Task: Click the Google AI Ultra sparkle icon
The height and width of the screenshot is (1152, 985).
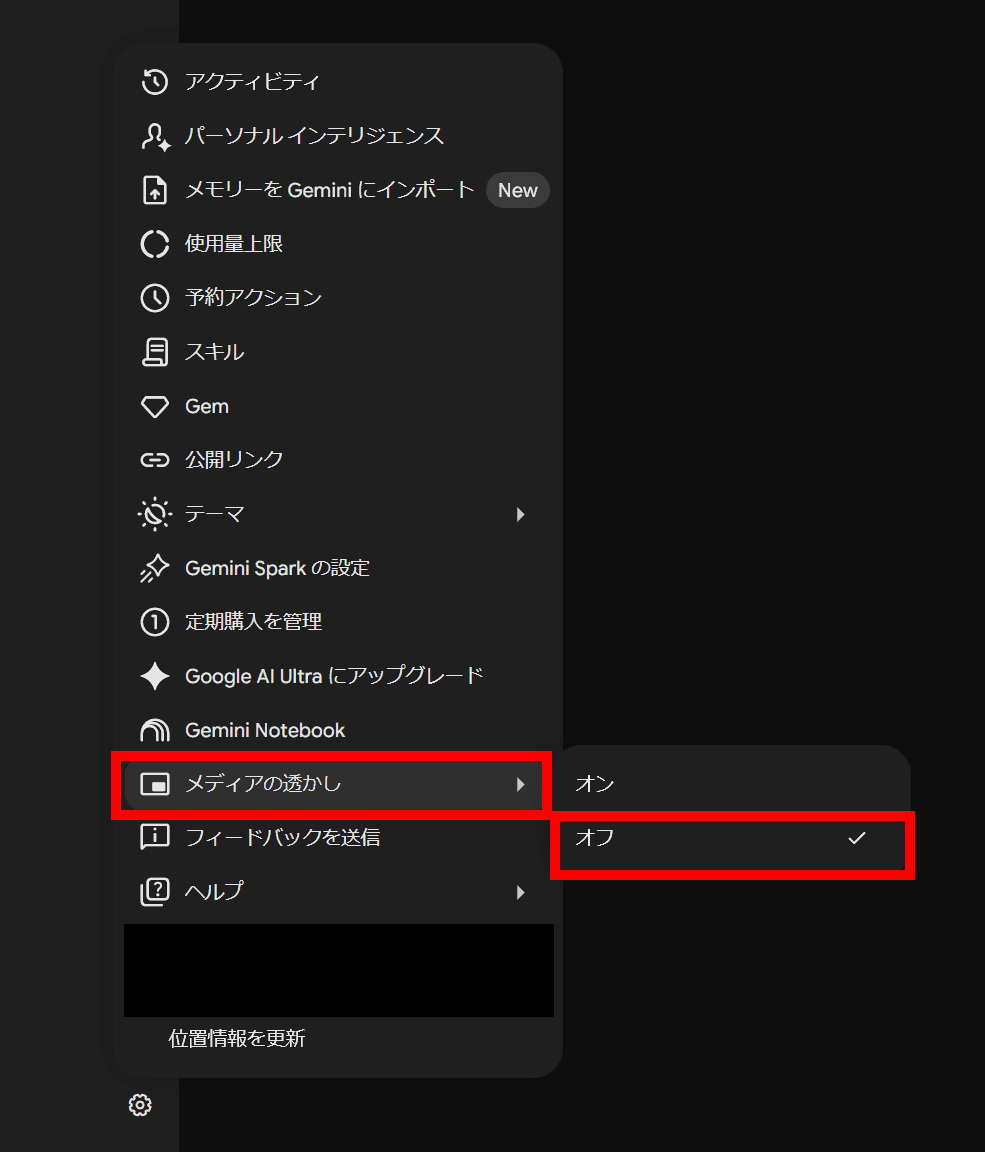Action: tap(154, 676)
